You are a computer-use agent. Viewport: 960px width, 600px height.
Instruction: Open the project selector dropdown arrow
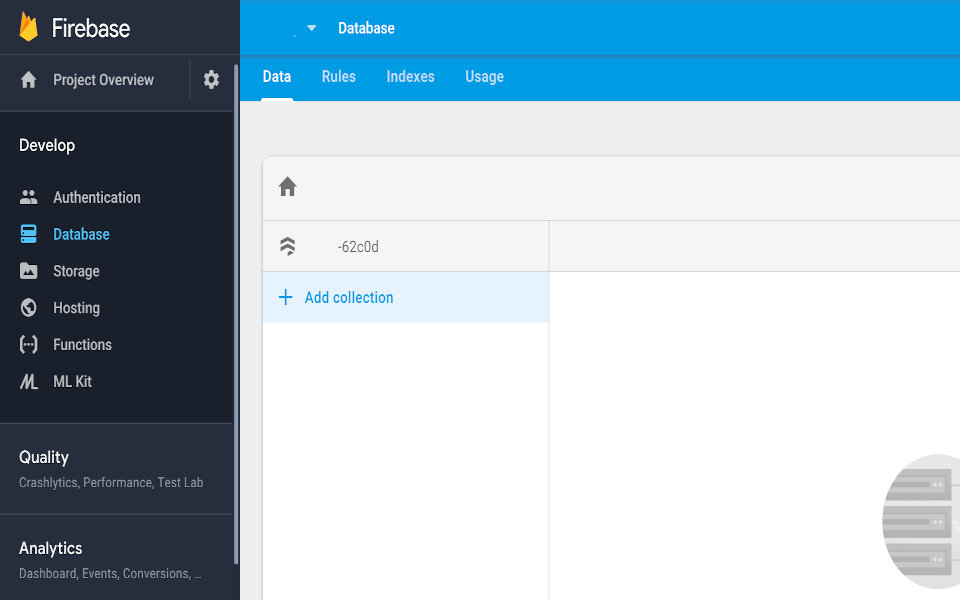(x=312, y=28)
